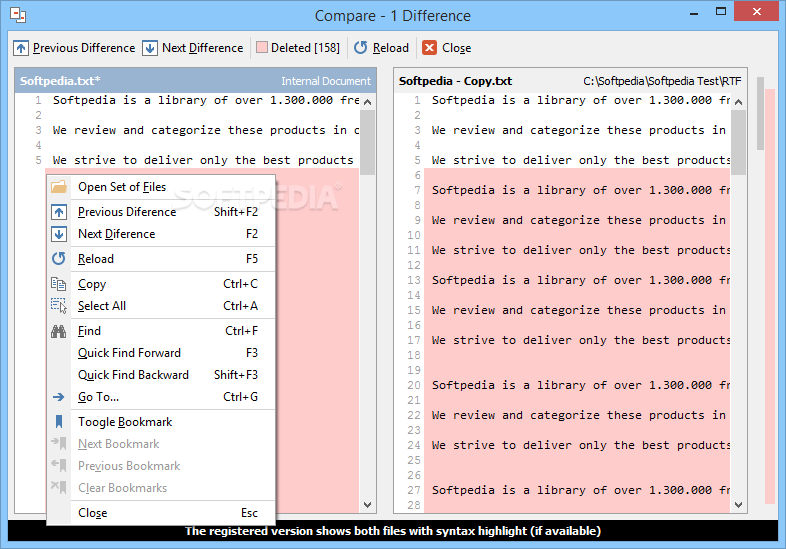Screen dimensions: 786x549
Task: Click the Next Difference down-arrow toolbar icon
Action: pos(150,48)
